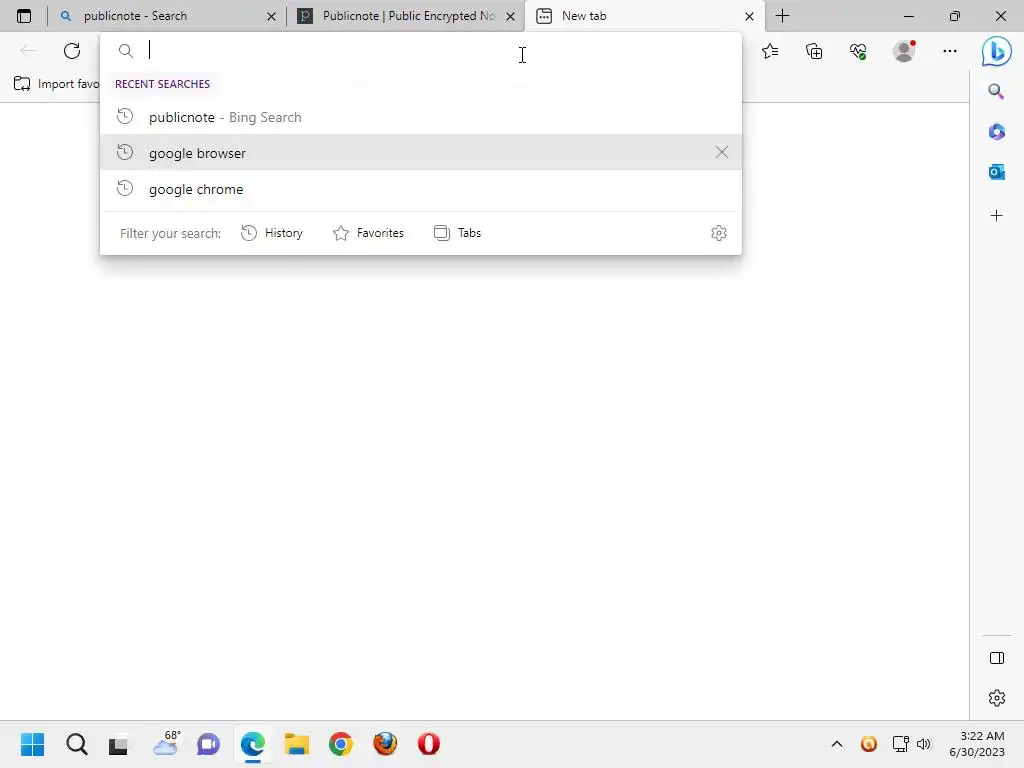Open Browser essentials heart icon
The height and width of the screenshot is (768, 1024).
click(858, 51)
